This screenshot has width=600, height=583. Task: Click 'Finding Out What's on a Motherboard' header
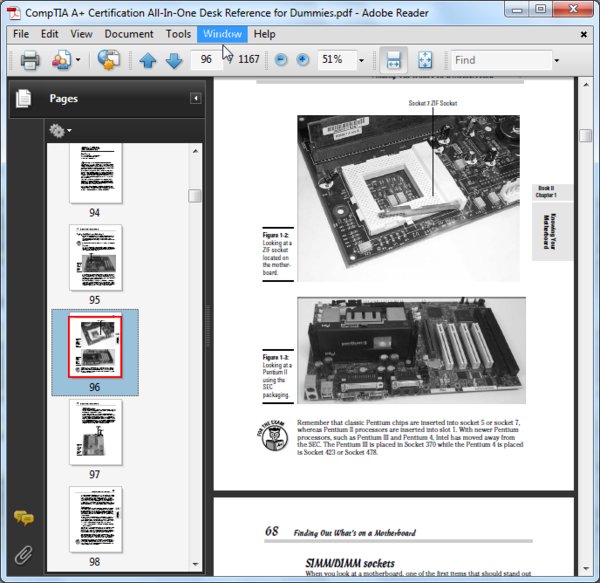click(x=354, y=533)
